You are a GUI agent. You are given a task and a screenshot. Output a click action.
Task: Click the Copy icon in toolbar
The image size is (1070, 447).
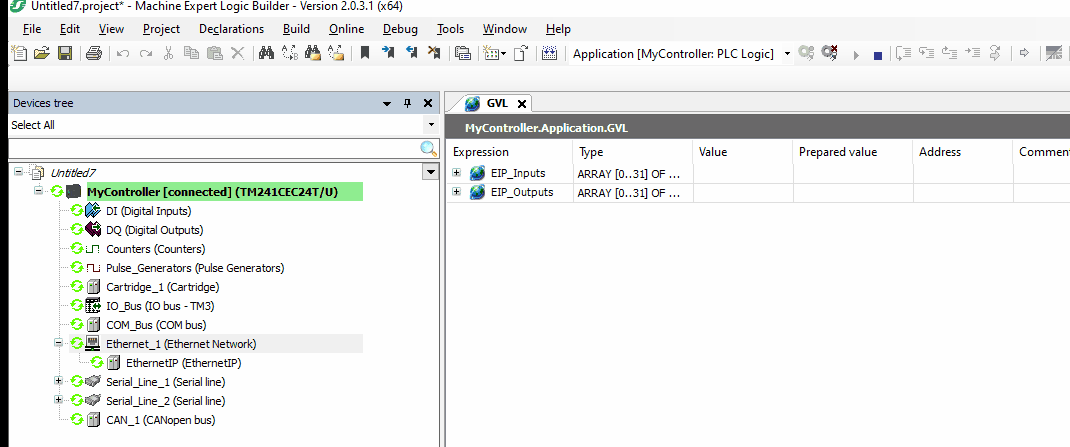(x=192, y=53)
